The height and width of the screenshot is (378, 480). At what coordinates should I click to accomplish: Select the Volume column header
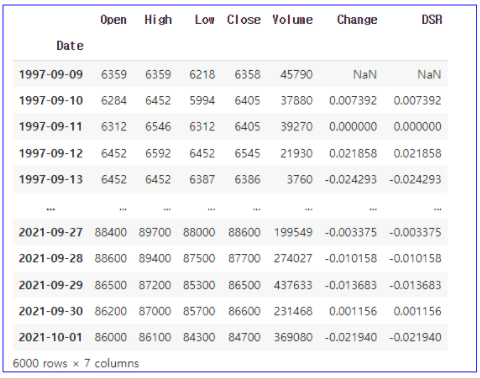tap(292, 20)
